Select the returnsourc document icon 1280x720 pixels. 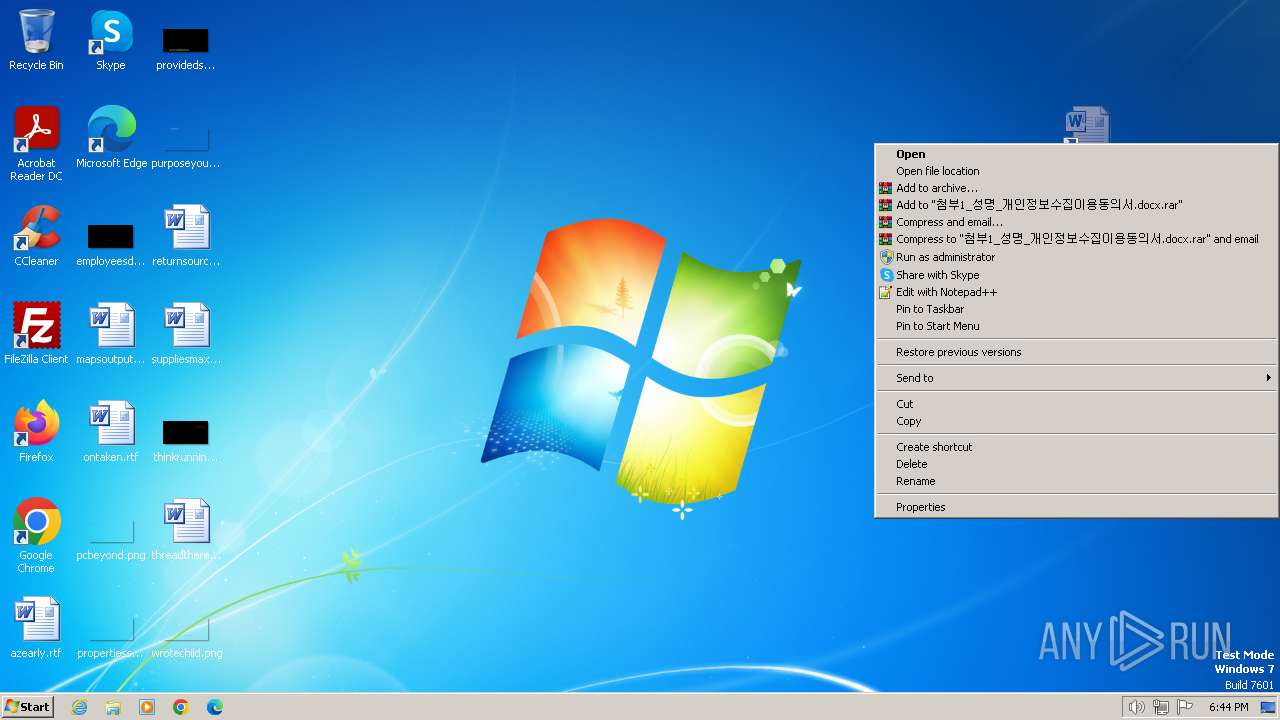(x=186, y=236)
